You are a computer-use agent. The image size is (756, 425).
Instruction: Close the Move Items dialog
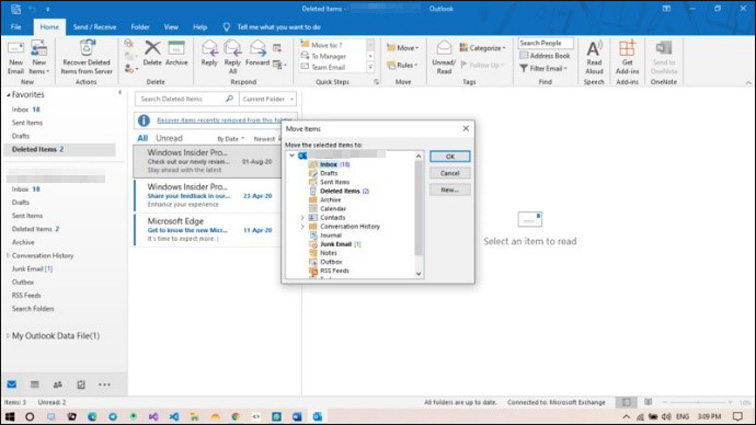click(466, 128)
